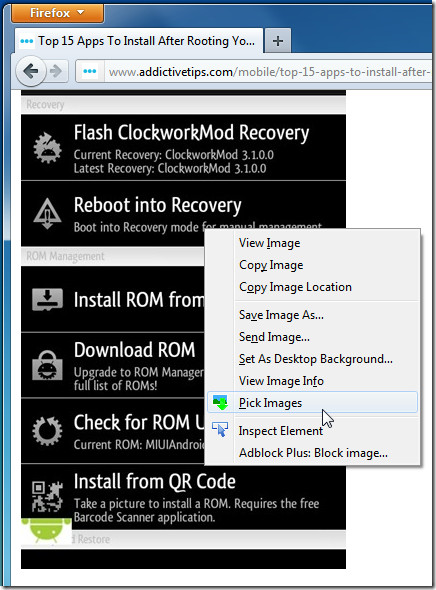Select Save Image As...
Image resolution: width=436 pixels, height=590 pixels.
[x=281, y=315]
